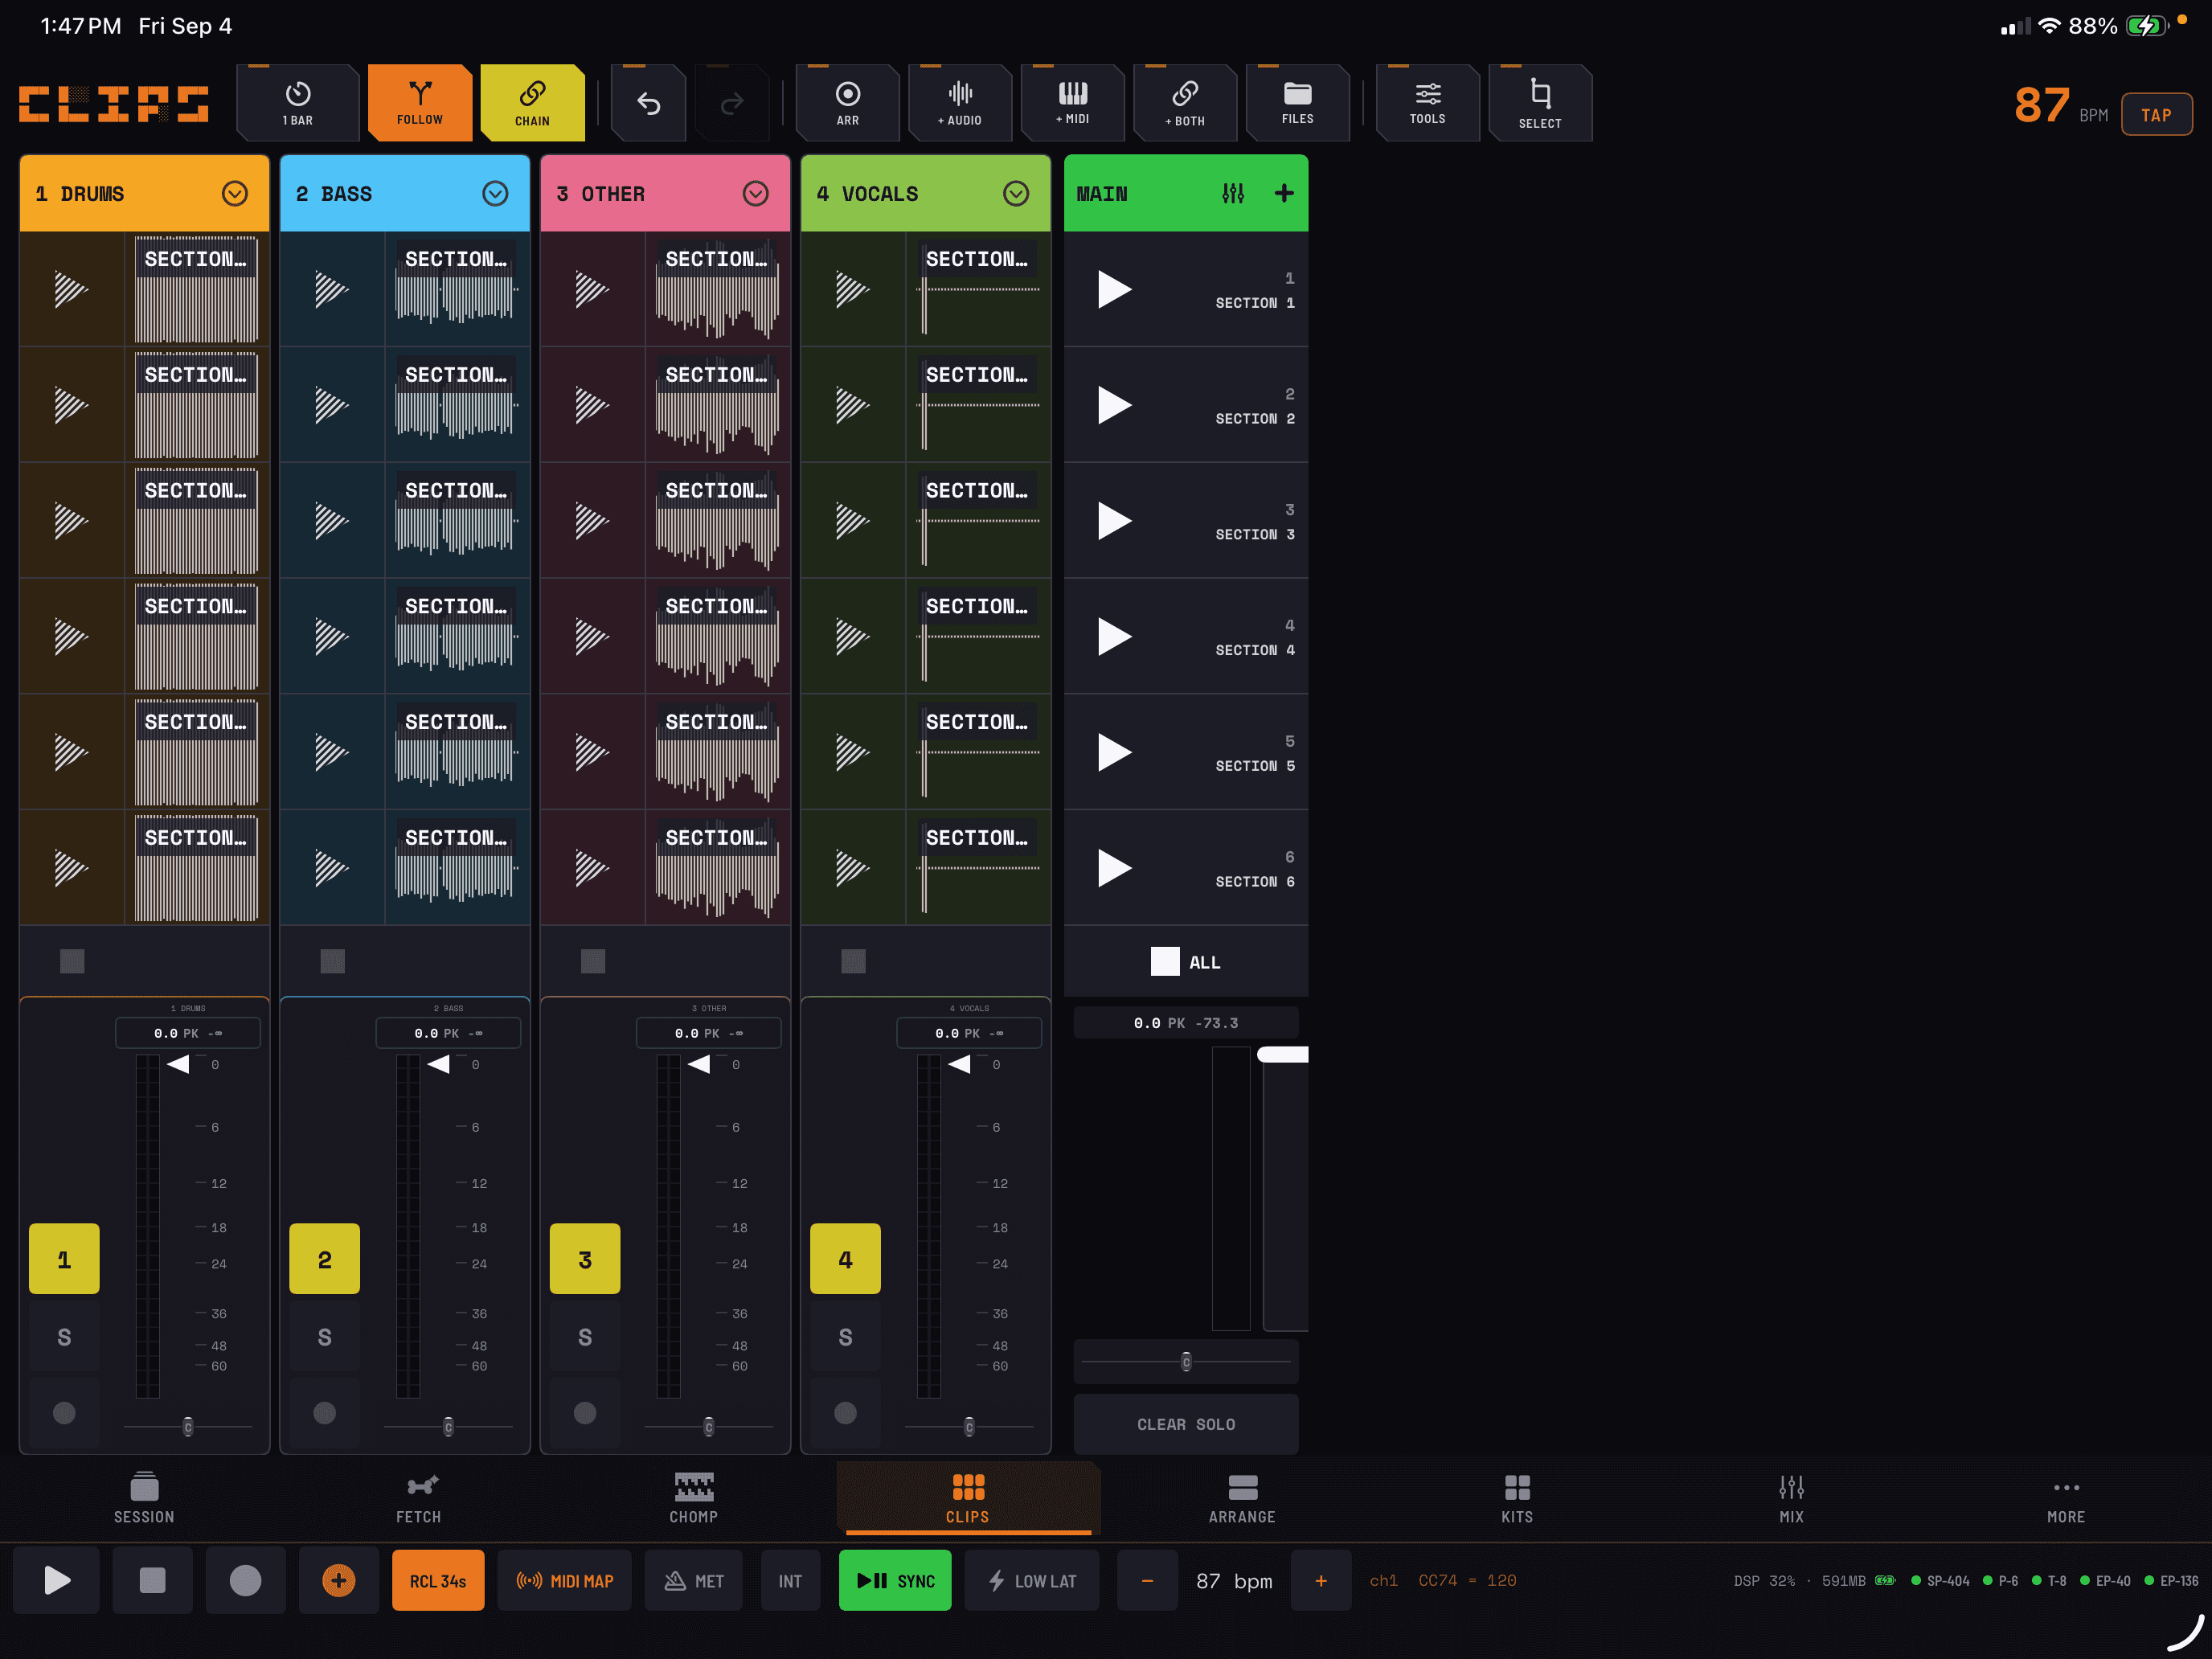Switch to the MIX tab
Image resolution: width=2212 pixels, height=1659 pixels.
[x=1792, y=1498]
